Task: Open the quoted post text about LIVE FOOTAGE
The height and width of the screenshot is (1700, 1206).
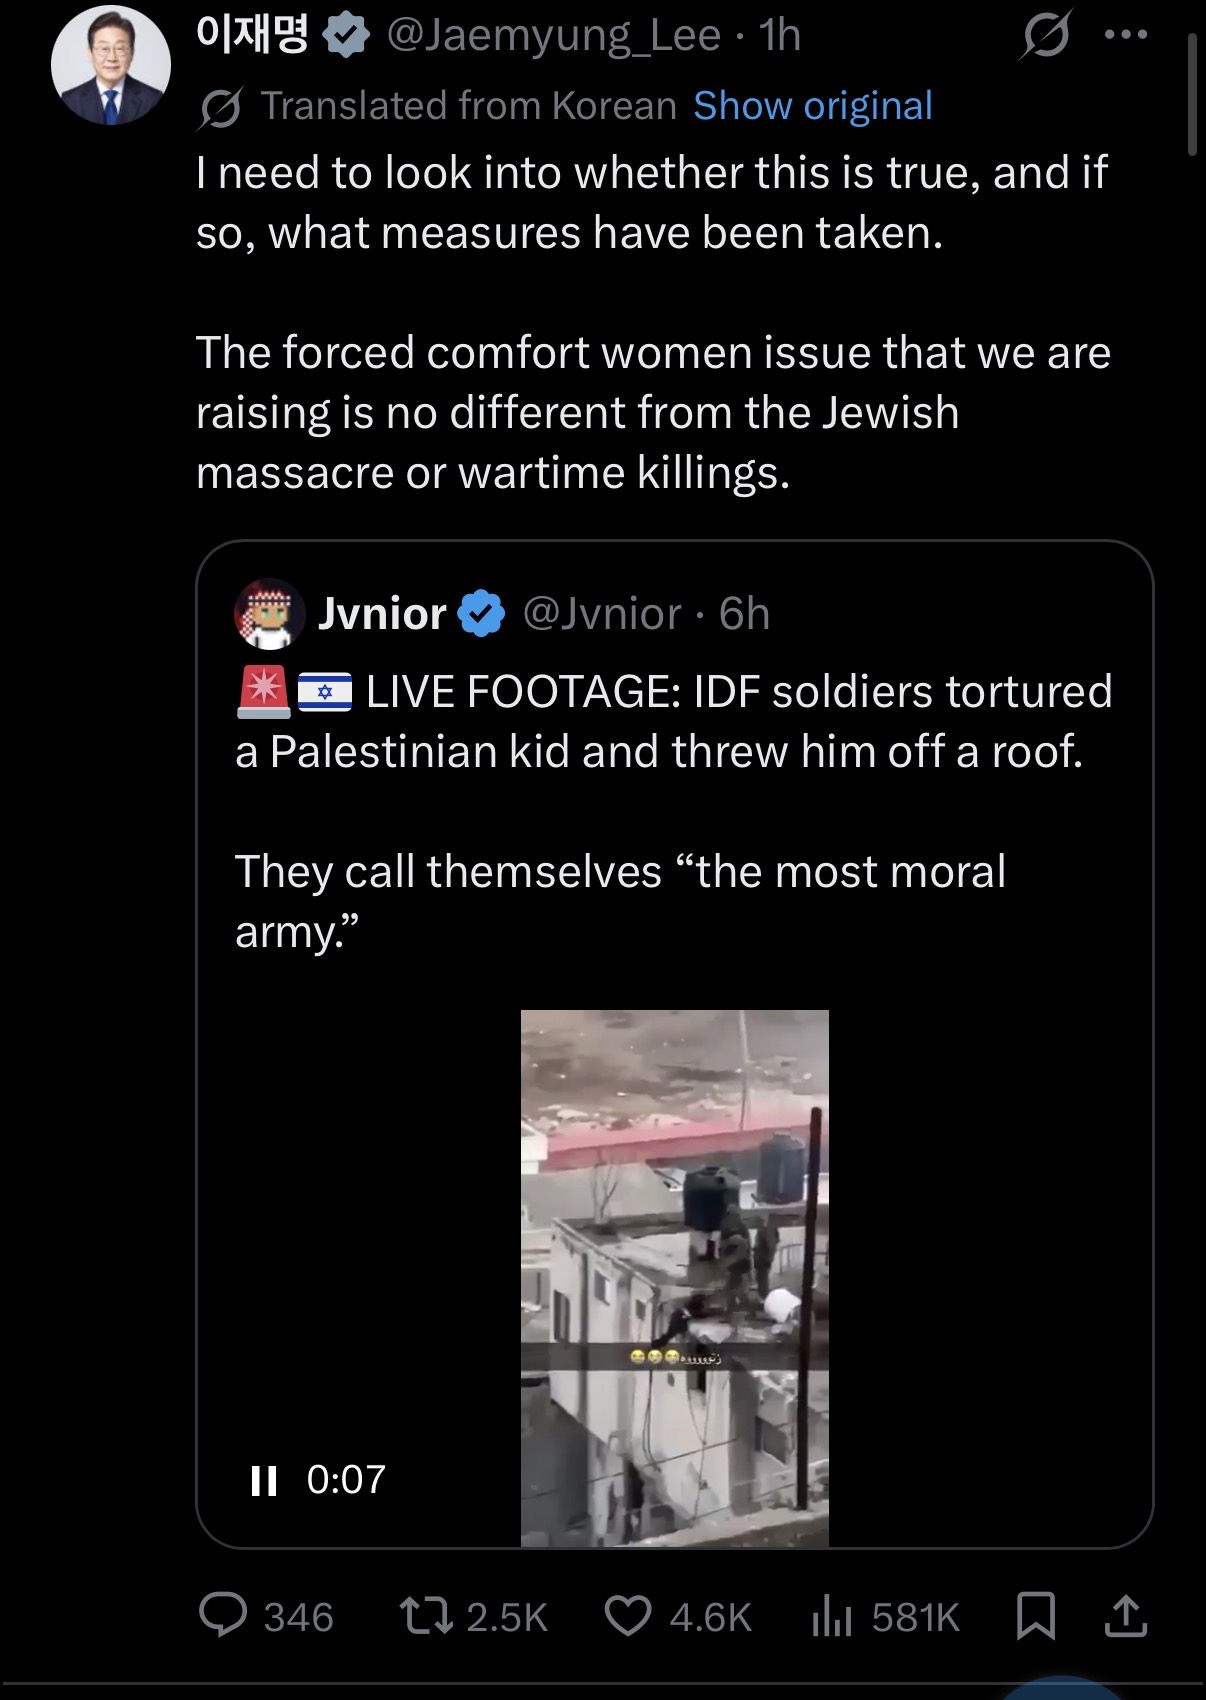Action: [673, 811]
